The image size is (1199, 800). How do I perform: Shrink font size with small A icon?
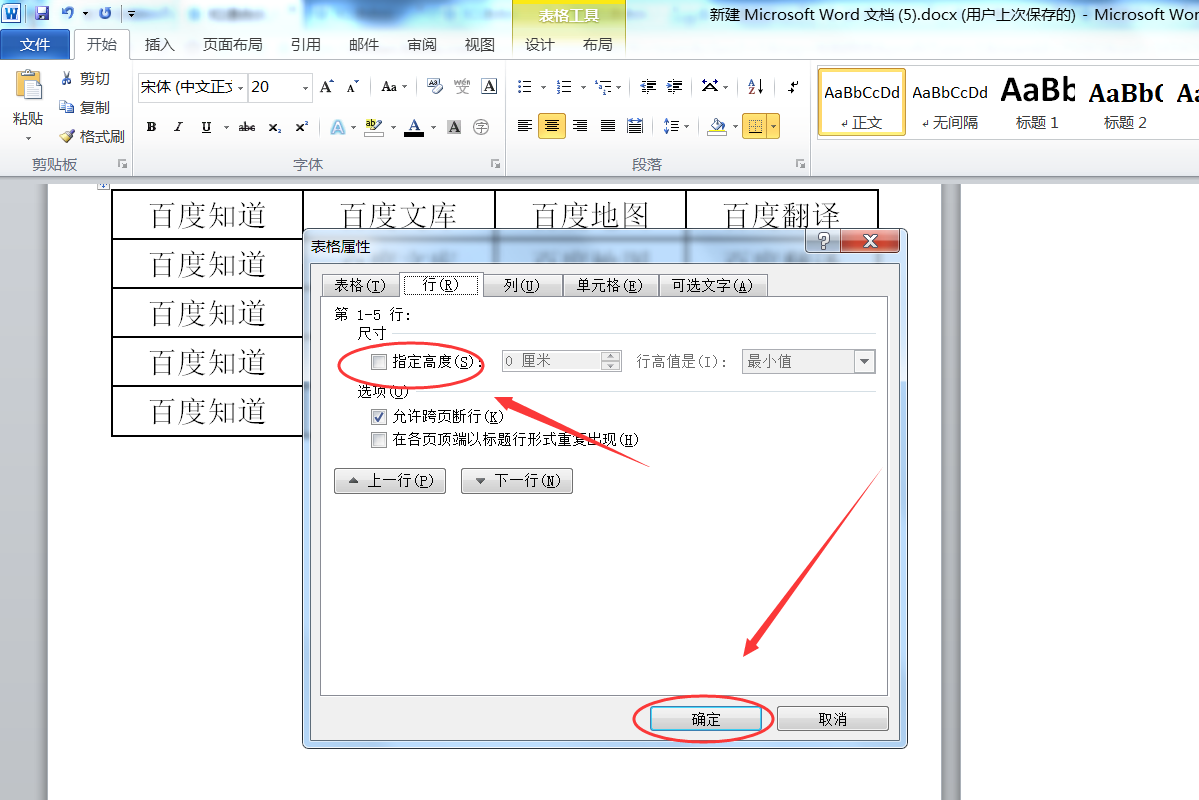click(353, 86)
